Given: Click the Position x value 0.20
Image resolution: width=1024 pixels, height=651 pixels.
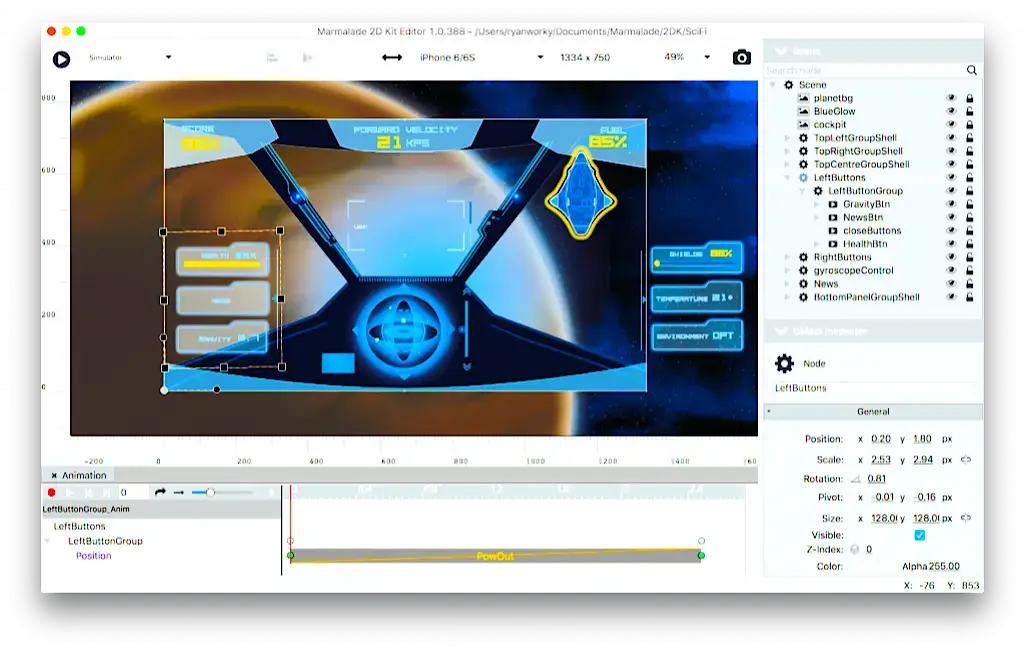Looking at the screenshot, I should coord(881,439).
